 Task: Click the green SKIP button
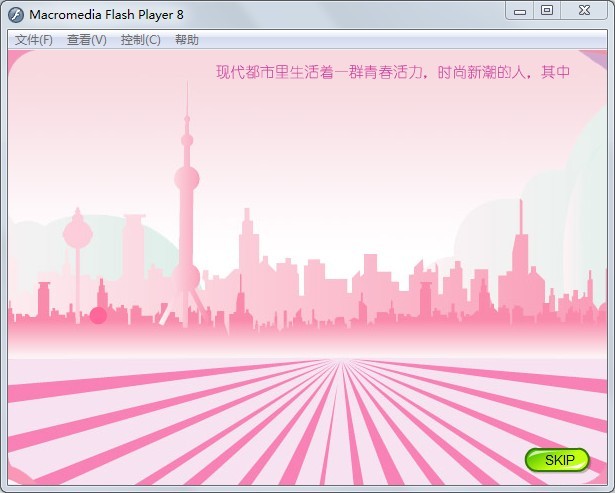click(557, 460)
